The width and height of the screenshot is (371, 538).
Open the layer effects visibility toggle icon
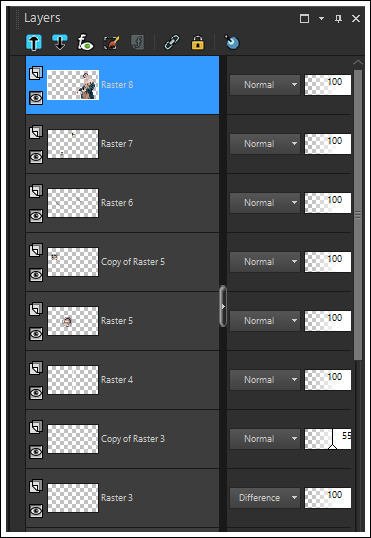coord(85,43)
